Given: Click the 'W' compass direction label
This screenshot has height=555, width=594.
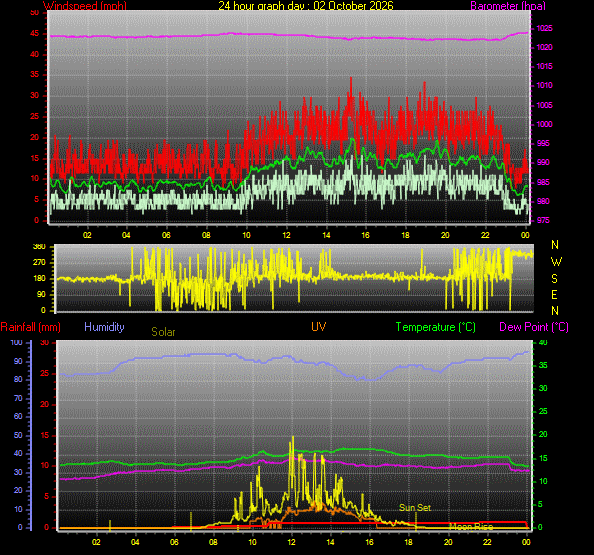Looking at the screenshot, I should 556,262.
